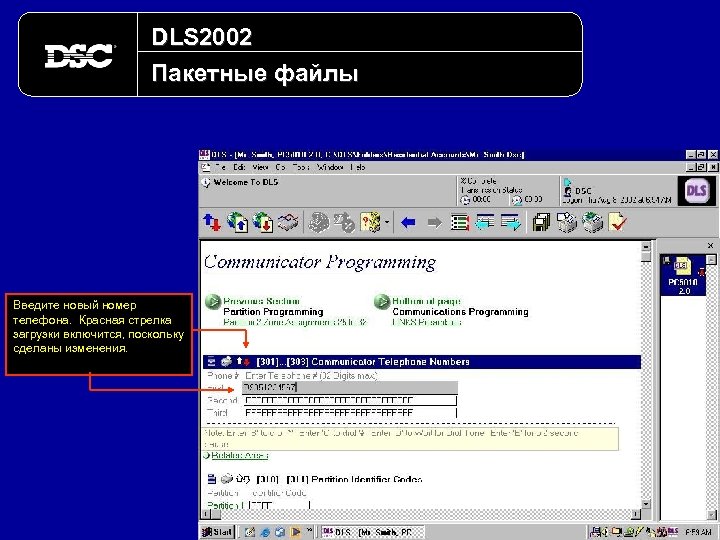Click the DSC operator name in the status panel
The height and width of the screenshot is (540, 720).
pyautogui.click(x=583, y=191)
